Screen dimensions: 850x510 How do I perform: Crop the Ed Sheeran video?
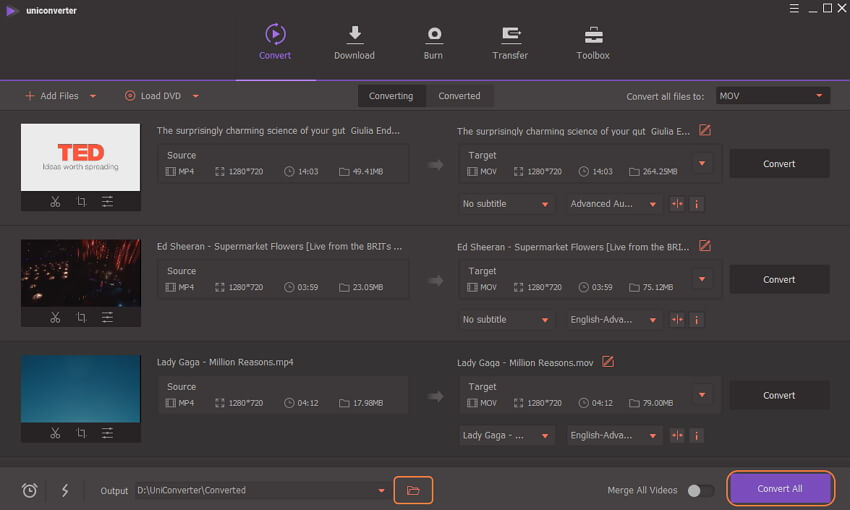(x=81, y=318)
